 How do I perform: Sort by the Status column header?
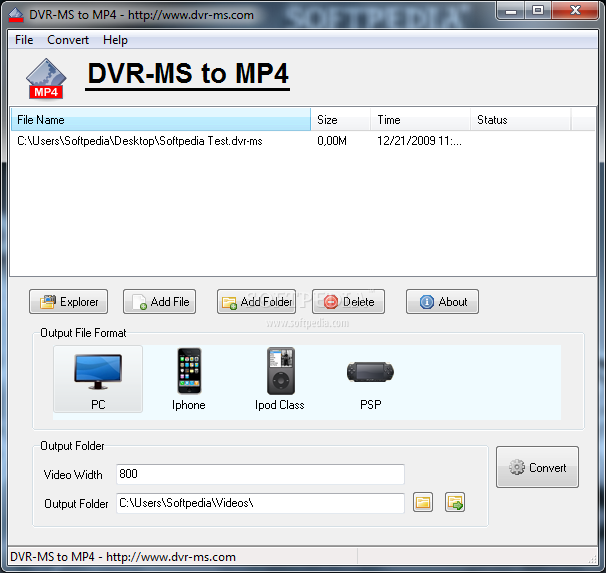[x=521, y=120]
